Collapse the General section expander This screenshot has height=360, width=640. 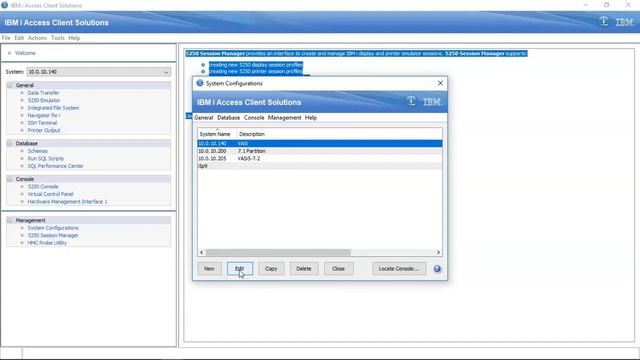coord(10,85)
